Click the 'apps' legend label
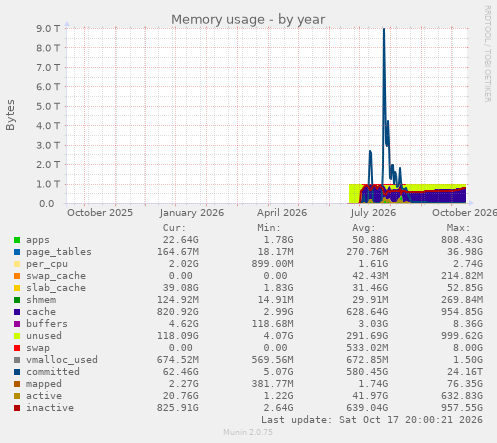 (38, 240)
